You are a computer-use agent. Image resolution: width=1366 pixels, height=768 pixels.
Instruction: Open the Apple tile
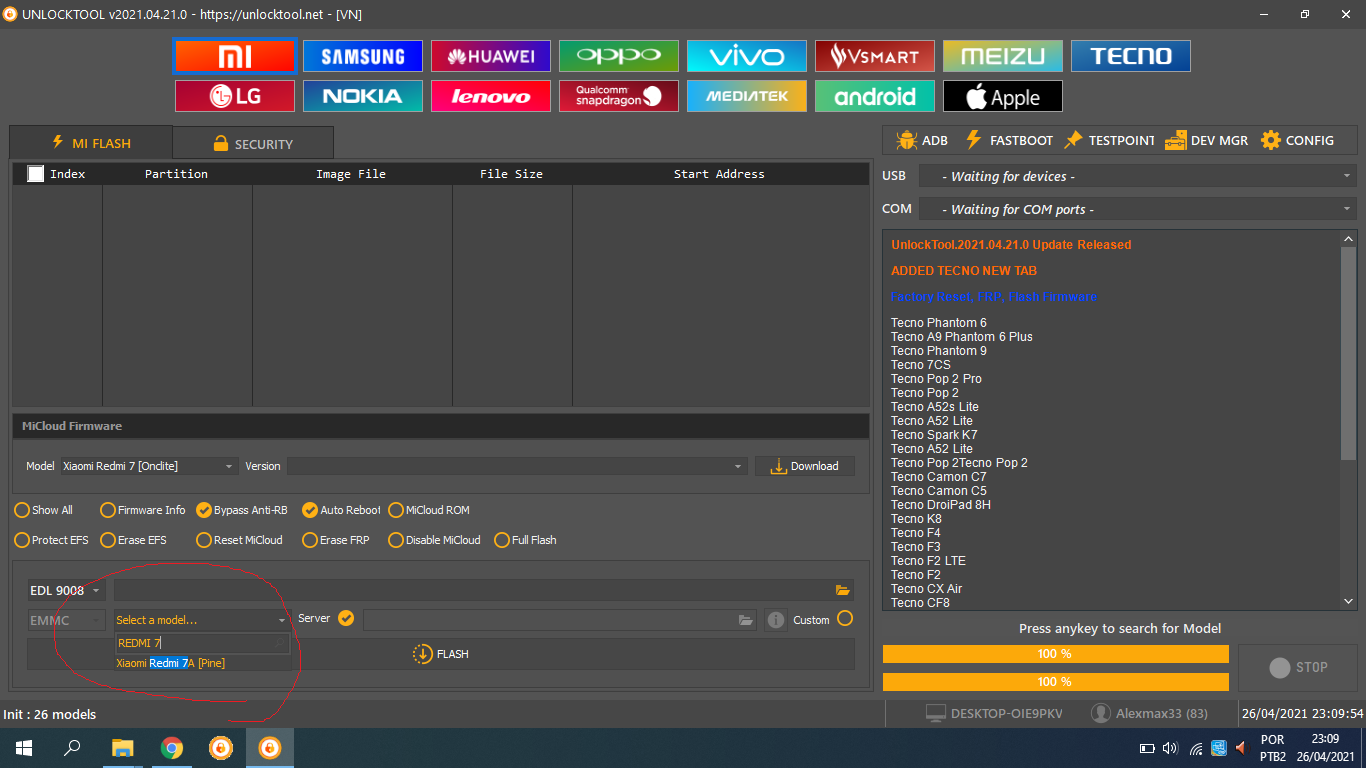(1003, 96)
